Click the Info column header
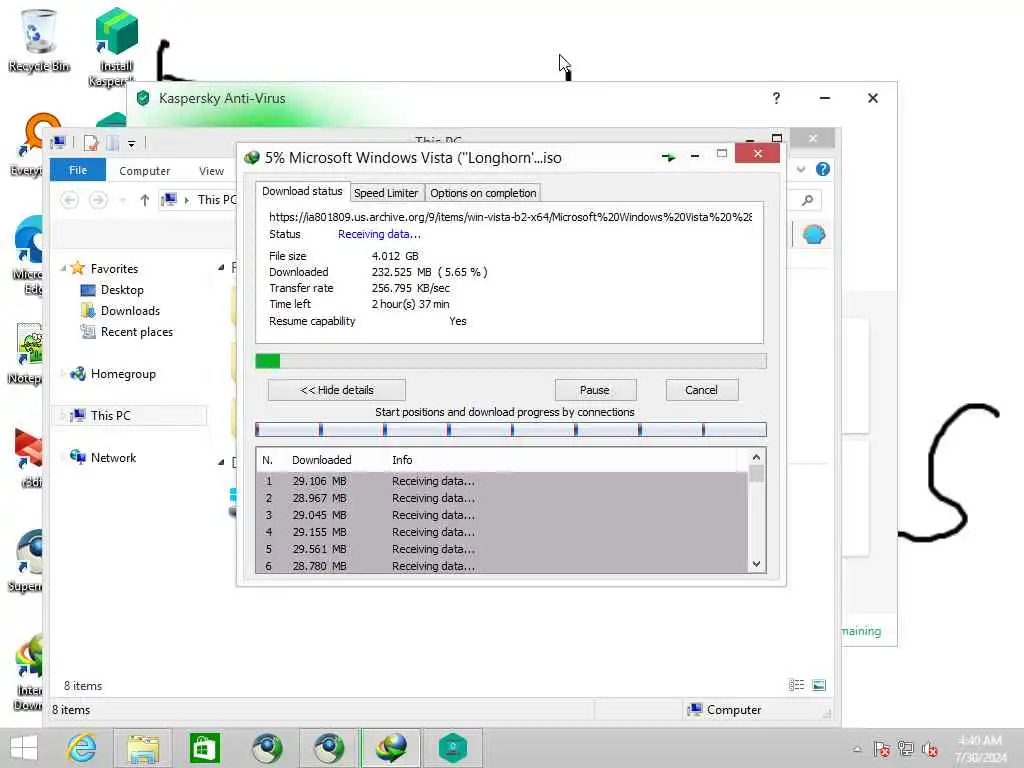Screen dimensions: 1024x768 [402, 460]
